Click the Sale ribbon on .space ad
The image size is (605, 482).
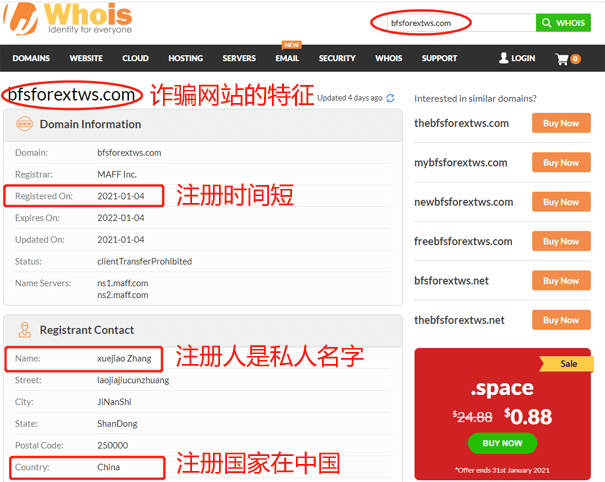(566, 364)
